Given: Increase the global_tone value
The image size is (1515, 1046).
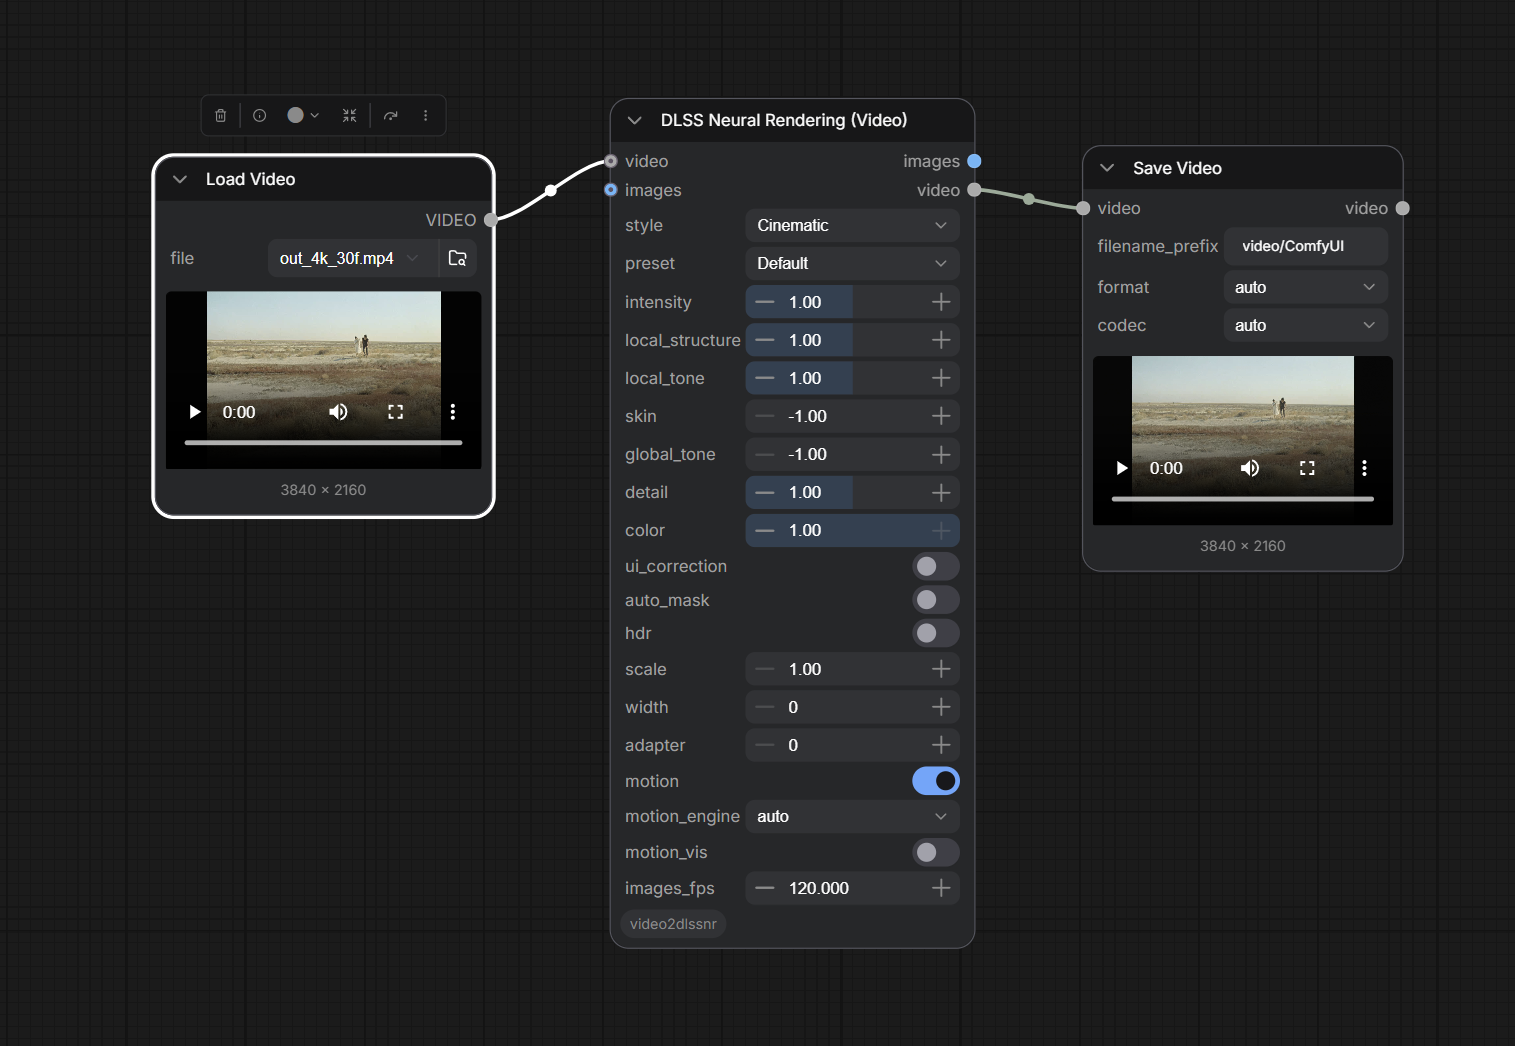Looking at the screenshot, I should tap(941, 454).
